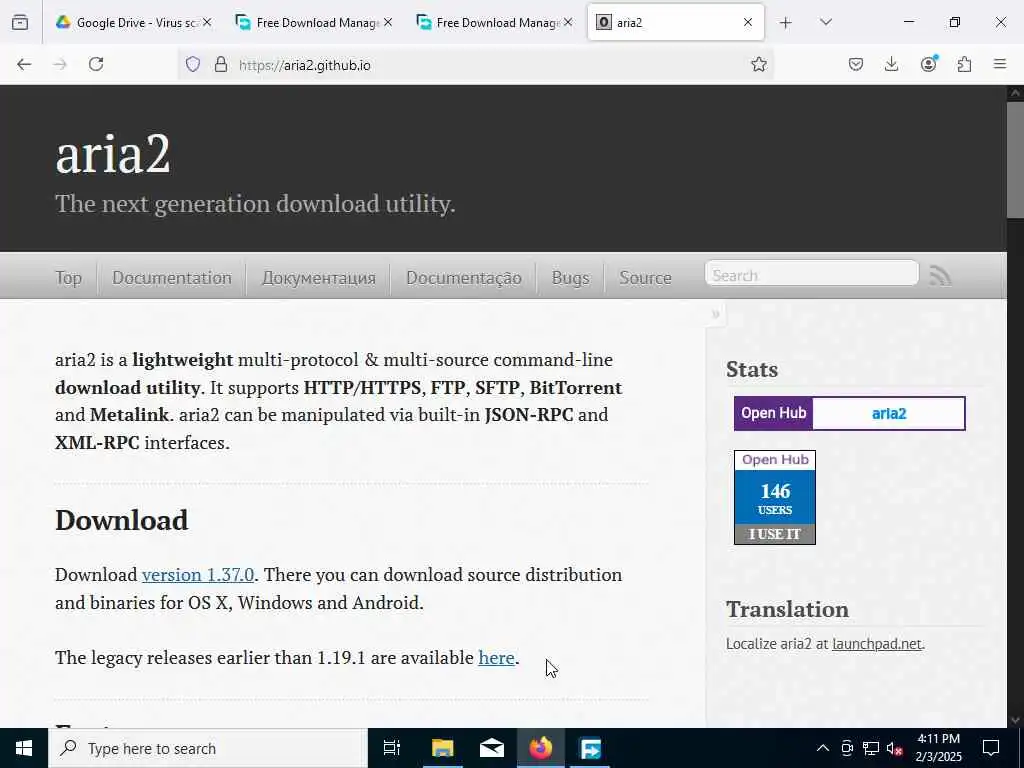This screenshot has height=768, width=1024.
Task: Reload the current page
Action: 96,64
